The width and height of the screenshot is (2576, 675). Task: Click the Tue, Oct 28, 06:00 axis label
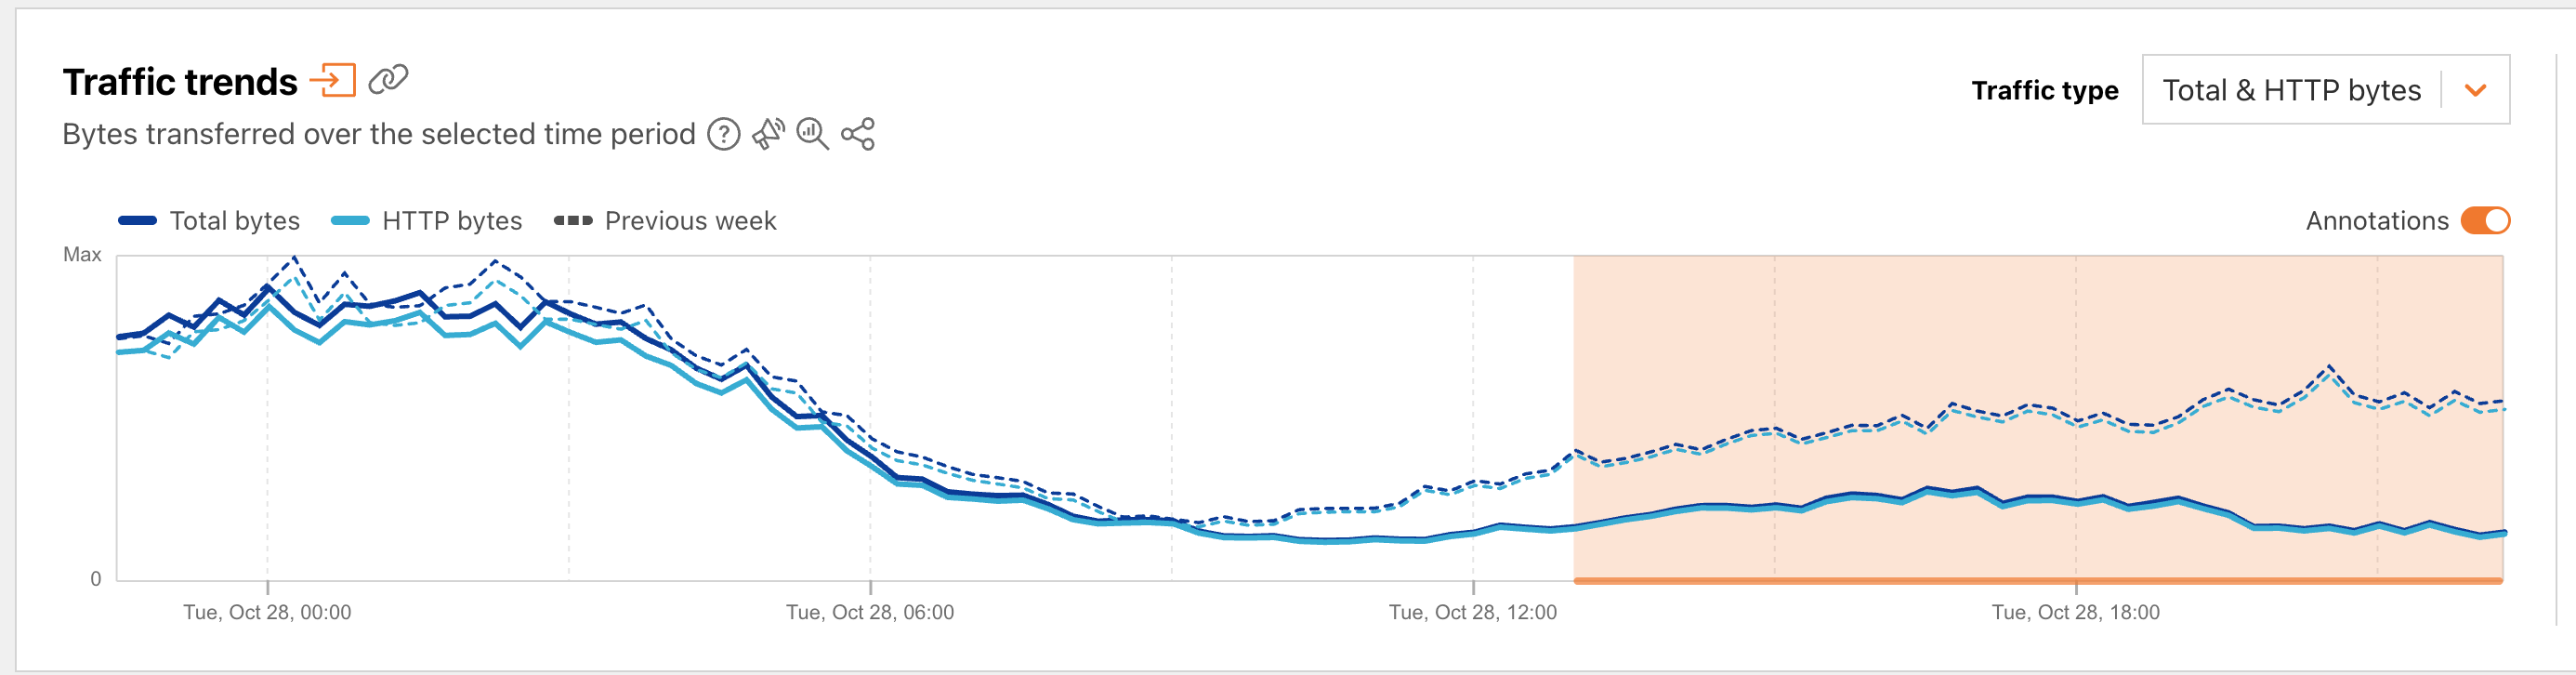869,612
